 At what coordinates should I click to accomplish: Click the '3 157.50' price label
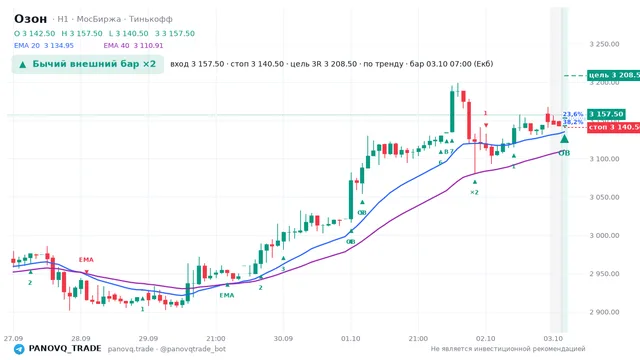[606, 114]
